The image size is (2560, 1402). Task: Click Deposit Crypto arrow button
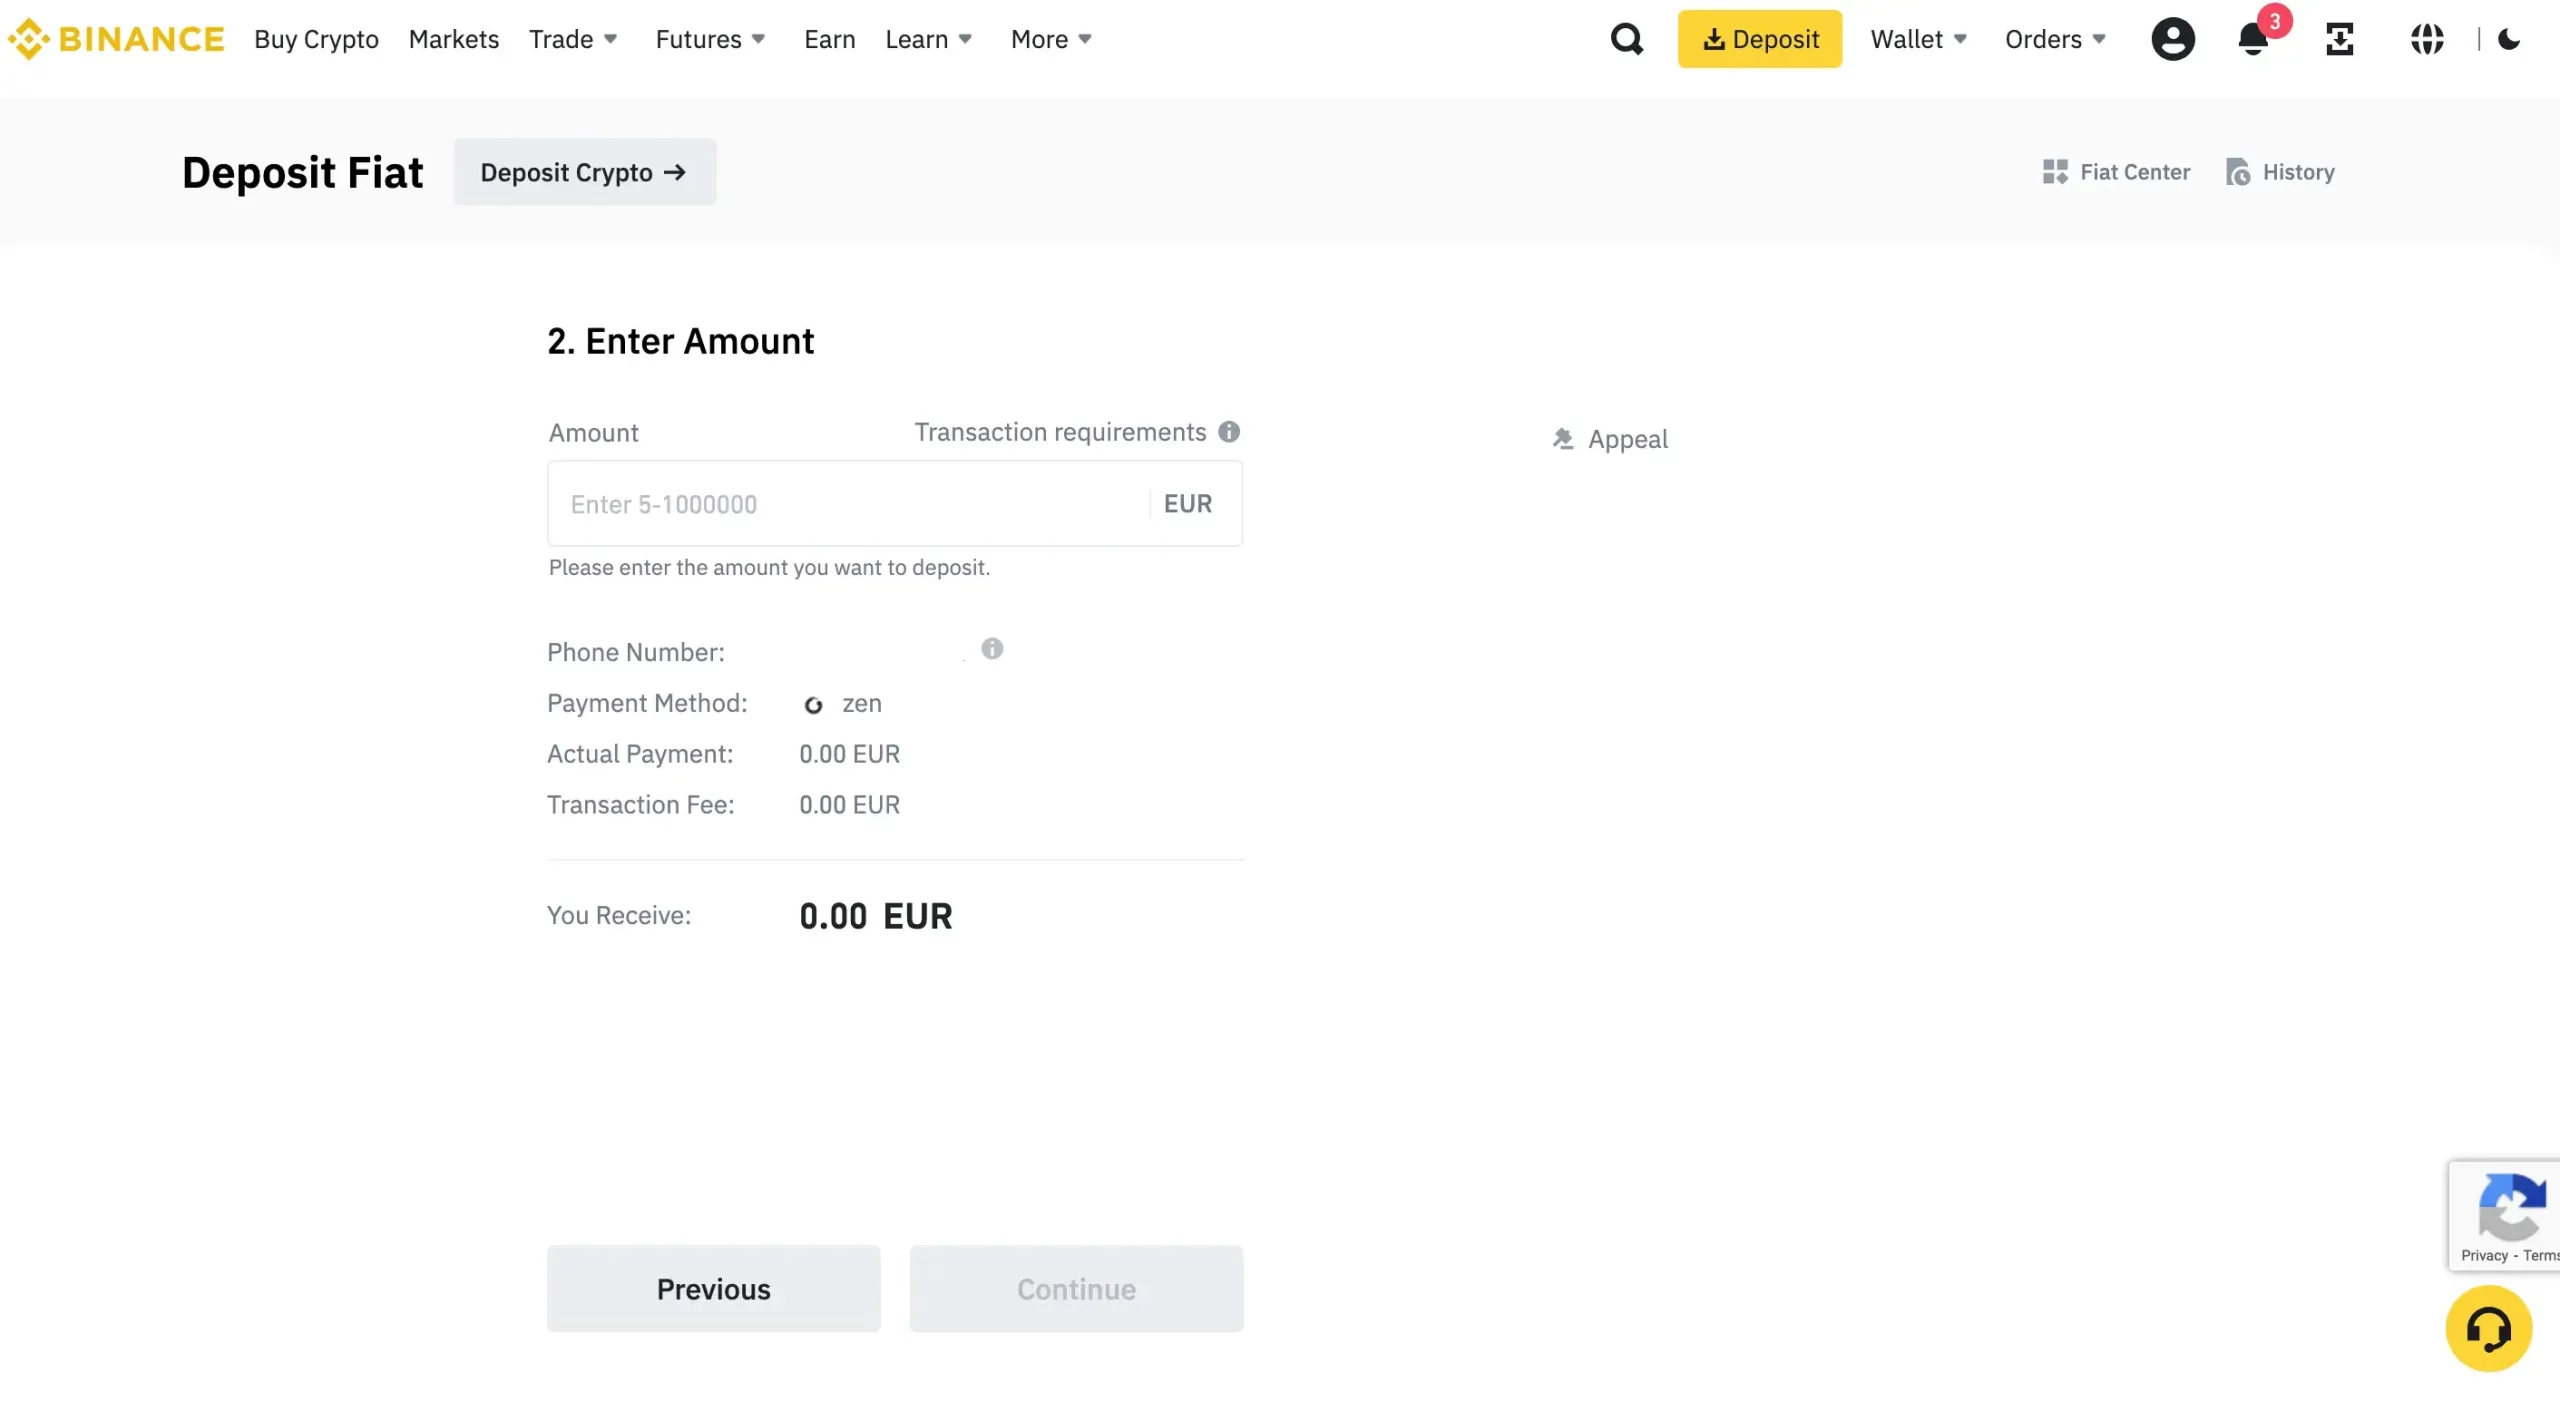pos(583,171)
